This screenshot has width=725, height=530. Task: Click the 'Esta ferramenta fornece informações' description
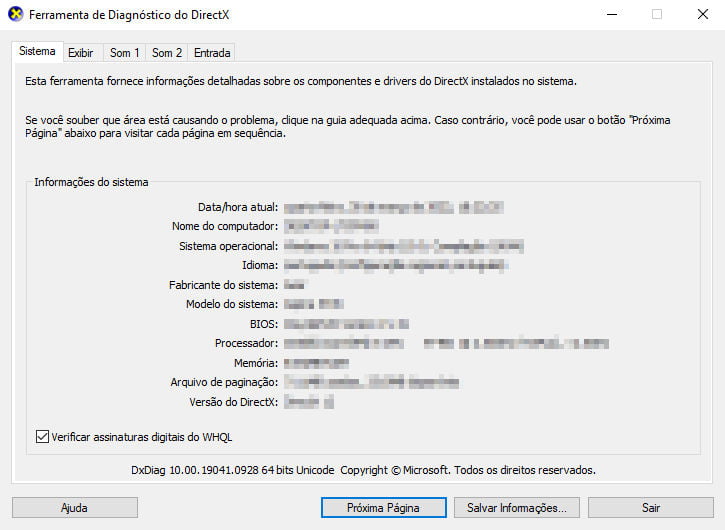(x=301, y=81)
